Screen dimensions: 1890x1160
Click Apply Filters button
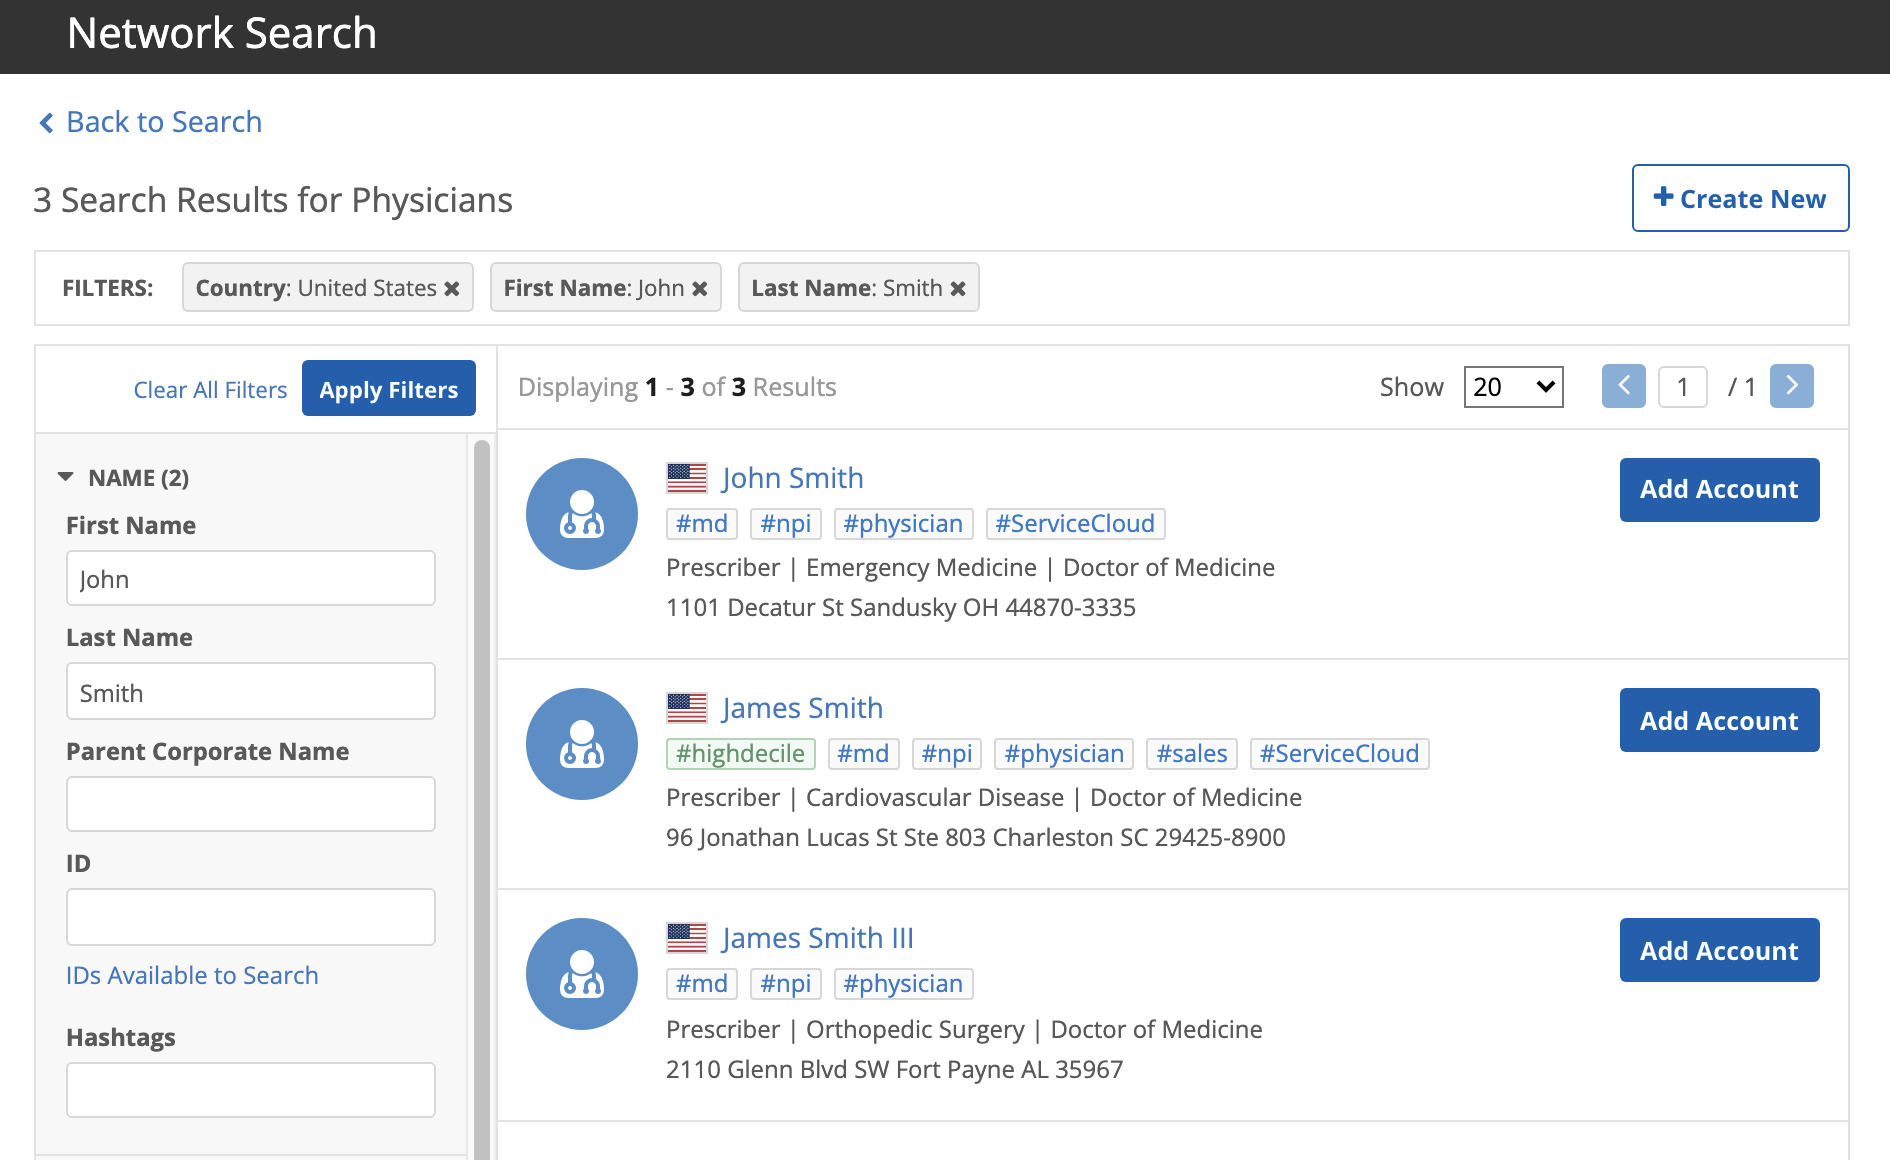pos(388,389)
